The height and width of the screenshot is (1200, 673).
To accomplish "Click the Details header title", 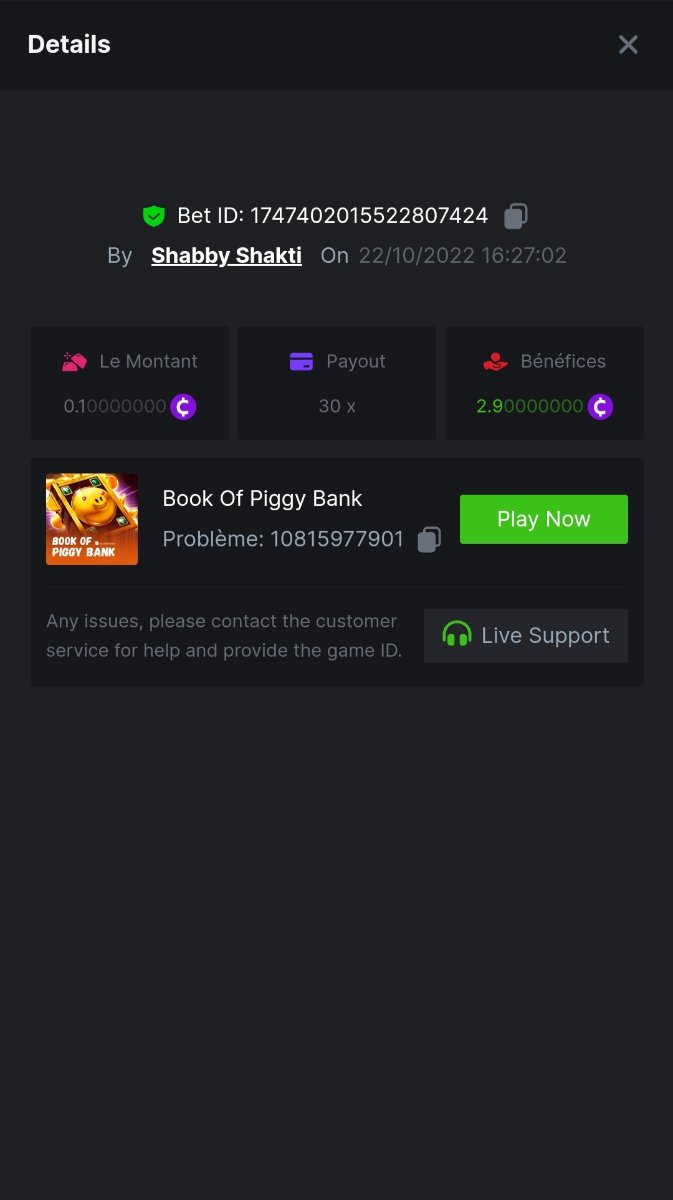I will click(69, 44).
